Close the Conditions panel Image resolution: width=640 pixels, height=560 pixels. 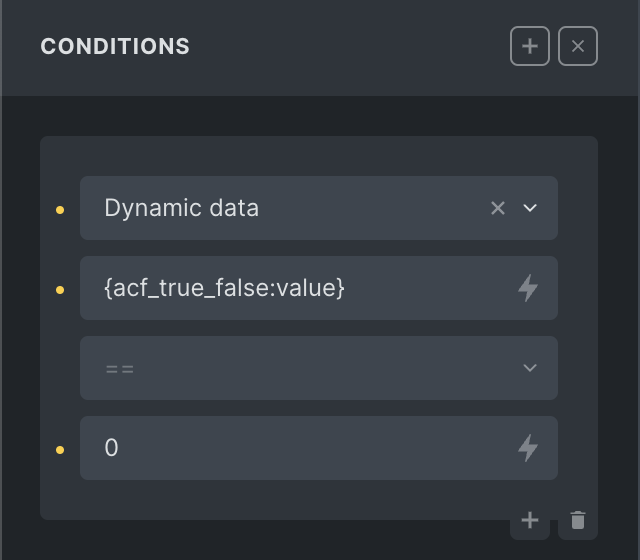point(578,46)
